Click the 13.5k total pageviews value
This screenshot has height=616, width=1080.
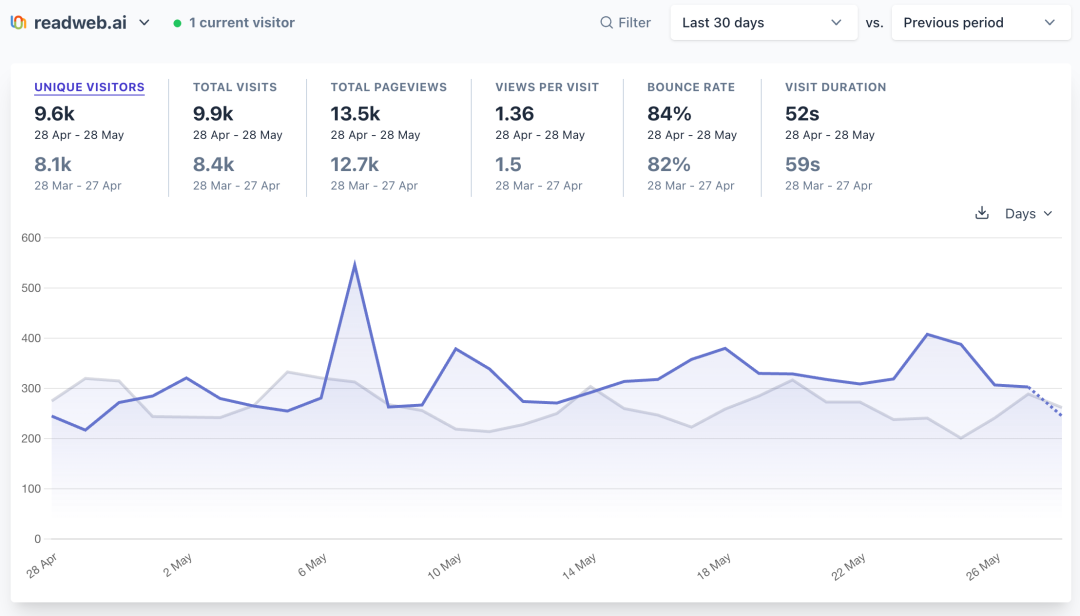(355, 114)
